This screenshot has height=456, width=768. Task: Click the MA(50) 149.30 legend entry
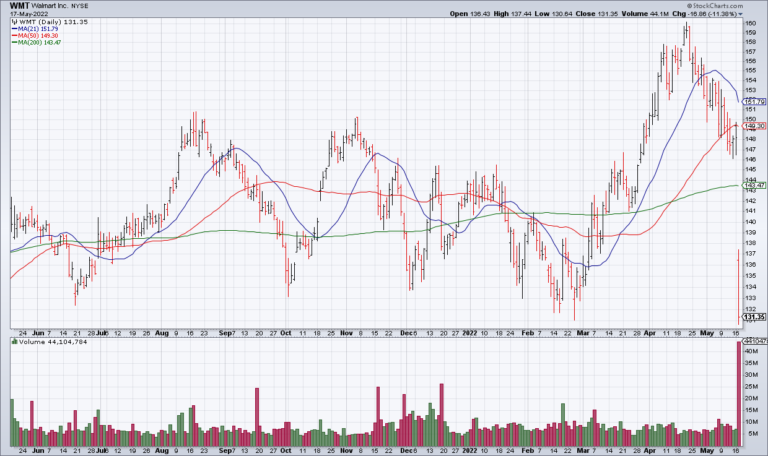35,36
